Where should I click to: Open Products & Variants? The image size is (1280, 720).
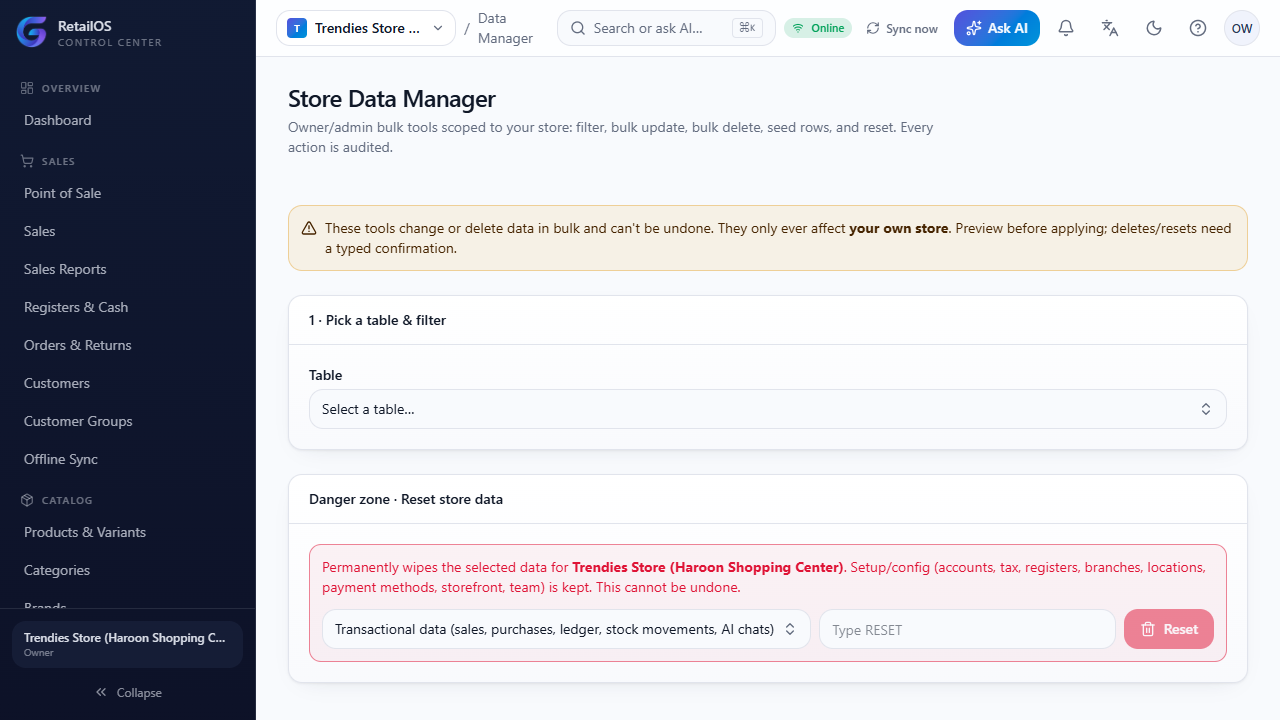[x=128, y=532]
